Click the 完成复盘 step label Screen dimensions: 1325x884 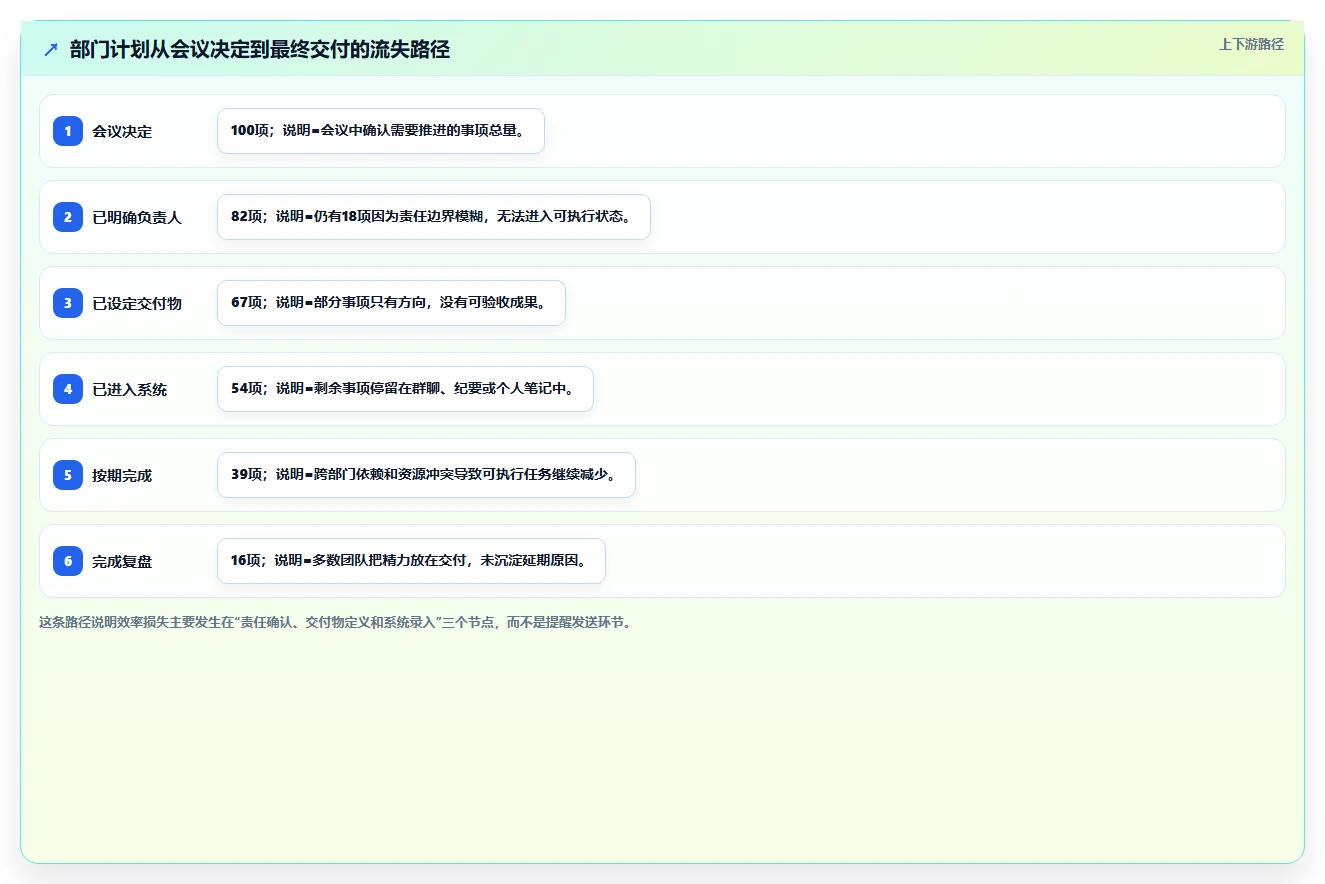point(122,561)
